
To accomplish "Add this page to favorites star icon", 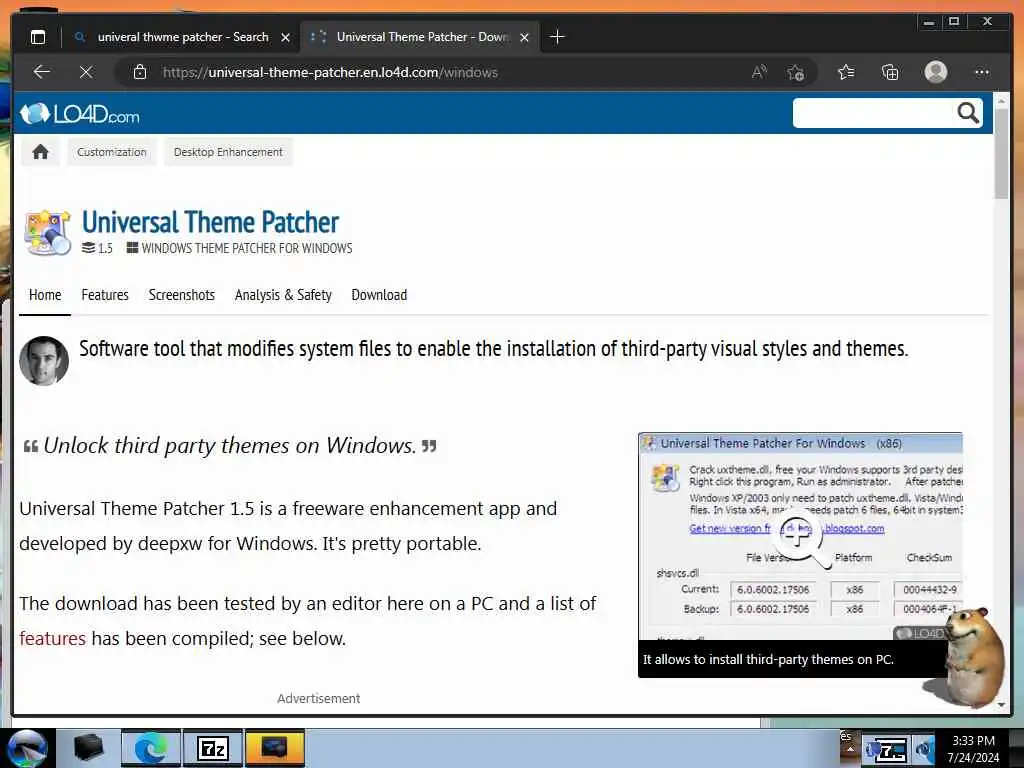I will click(x=795, y=72).
